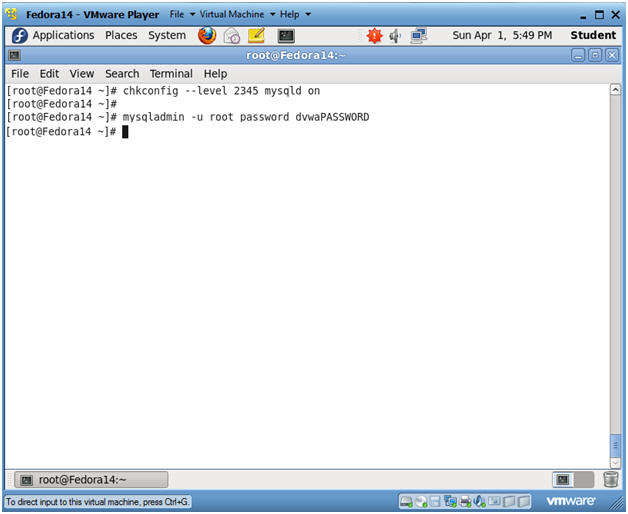Launch the Evolution mail icon in the panel
Viewport: 628px width, 514px height.
point(231,36)
